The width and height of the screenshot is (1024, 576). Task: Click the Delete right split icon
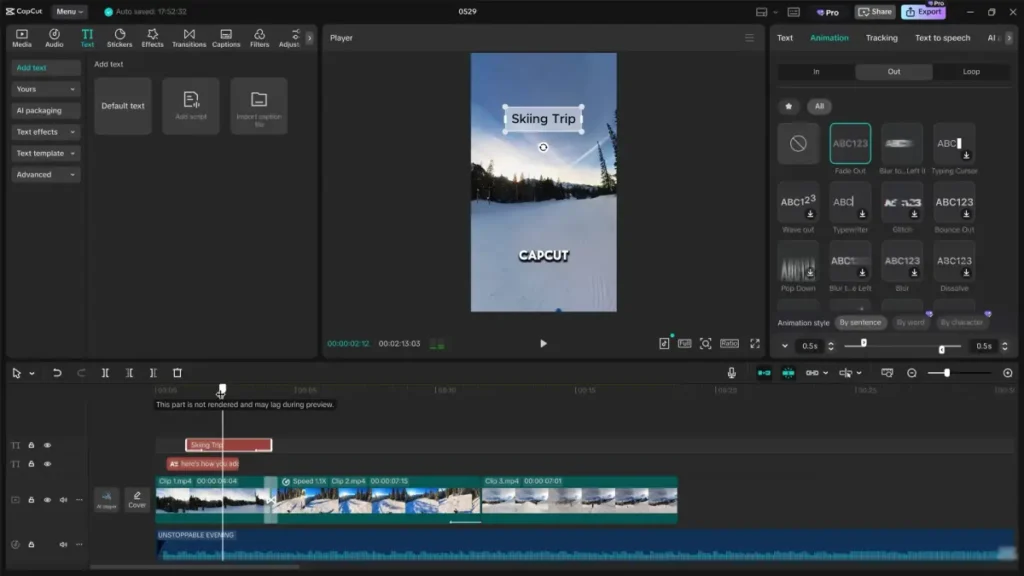(153, 373)
